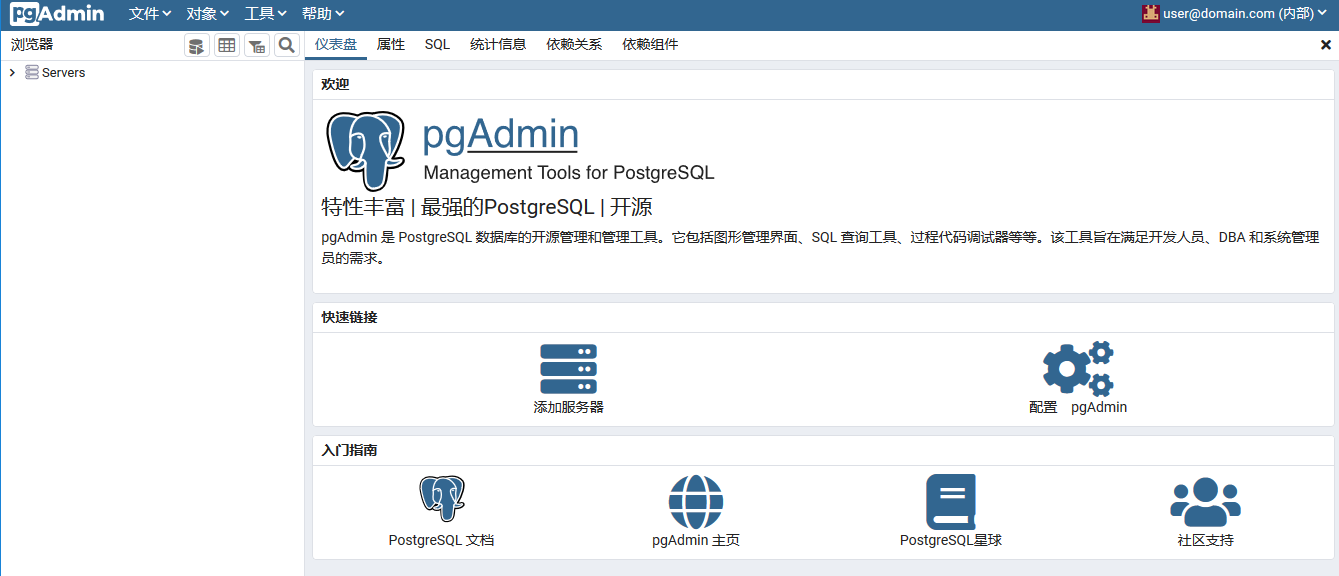Open the Query Tool from the browser toolbar
Image resolution: width=1339 pixels, height=576 pixels.
(x=196, y=44)
